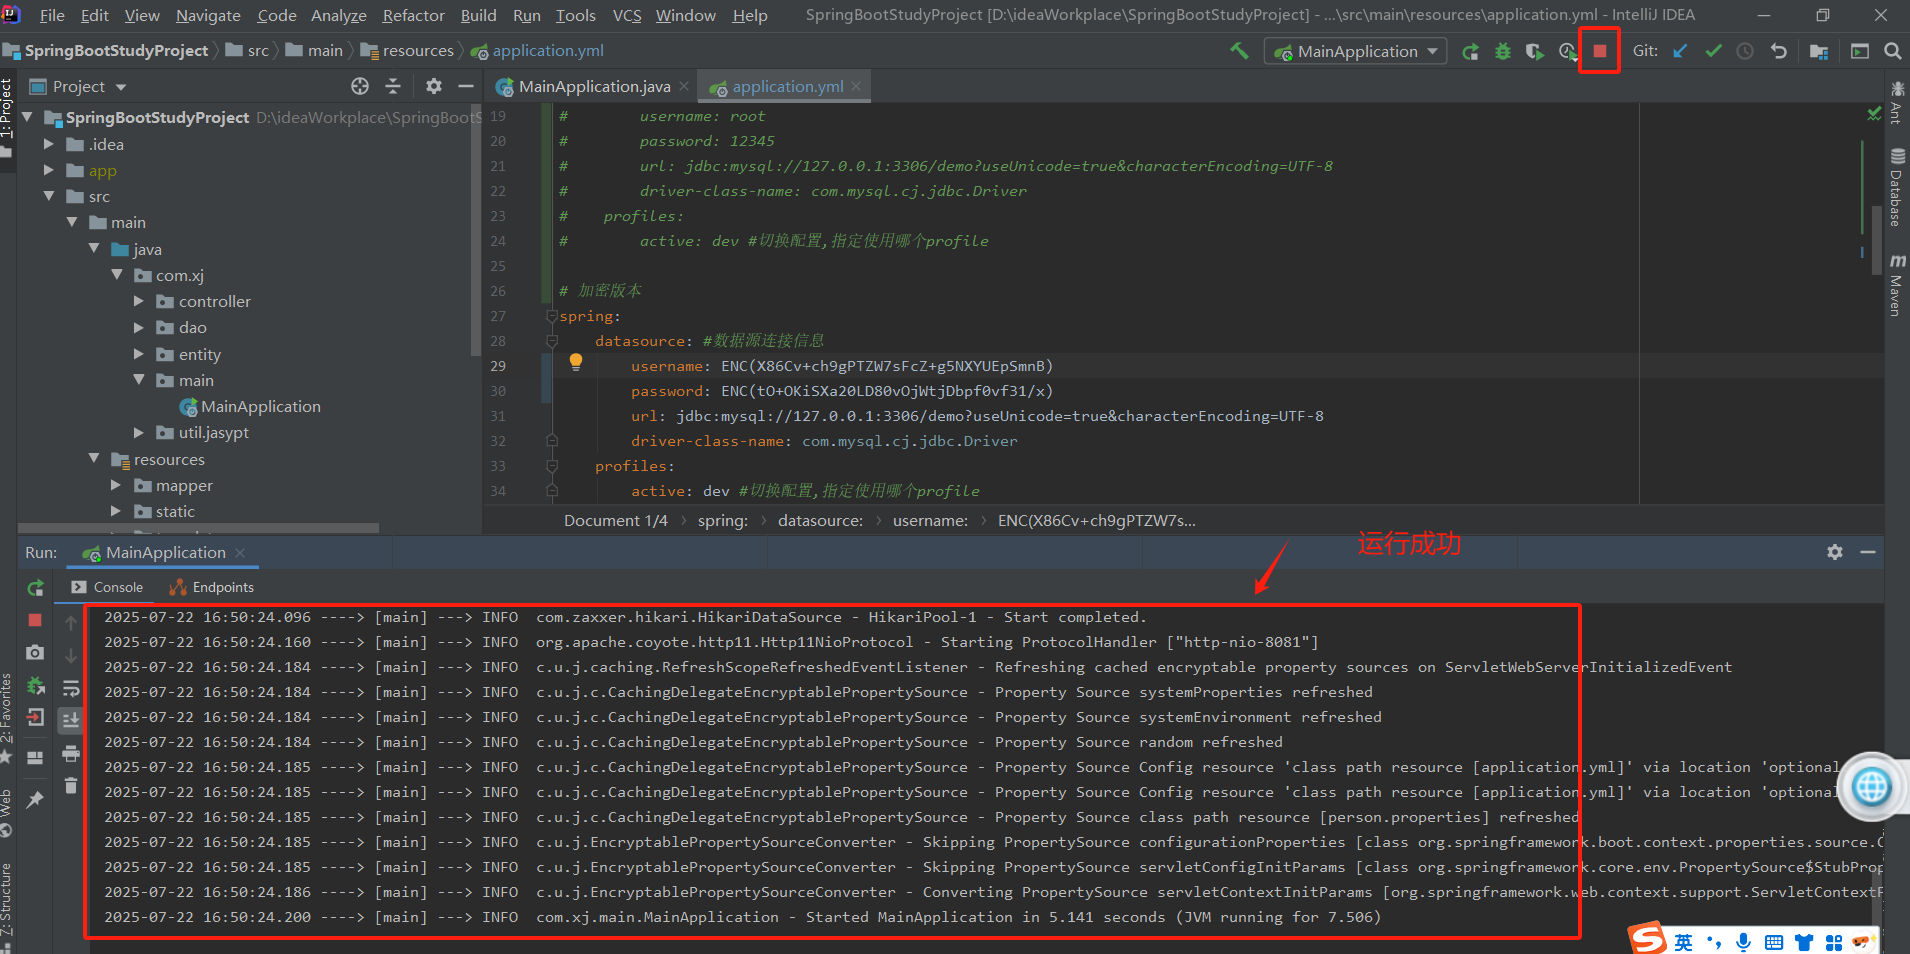The width and height of the screenshot is (1910, 954).
Task: Open the Navigate menu
Action: tap(208, 15)
